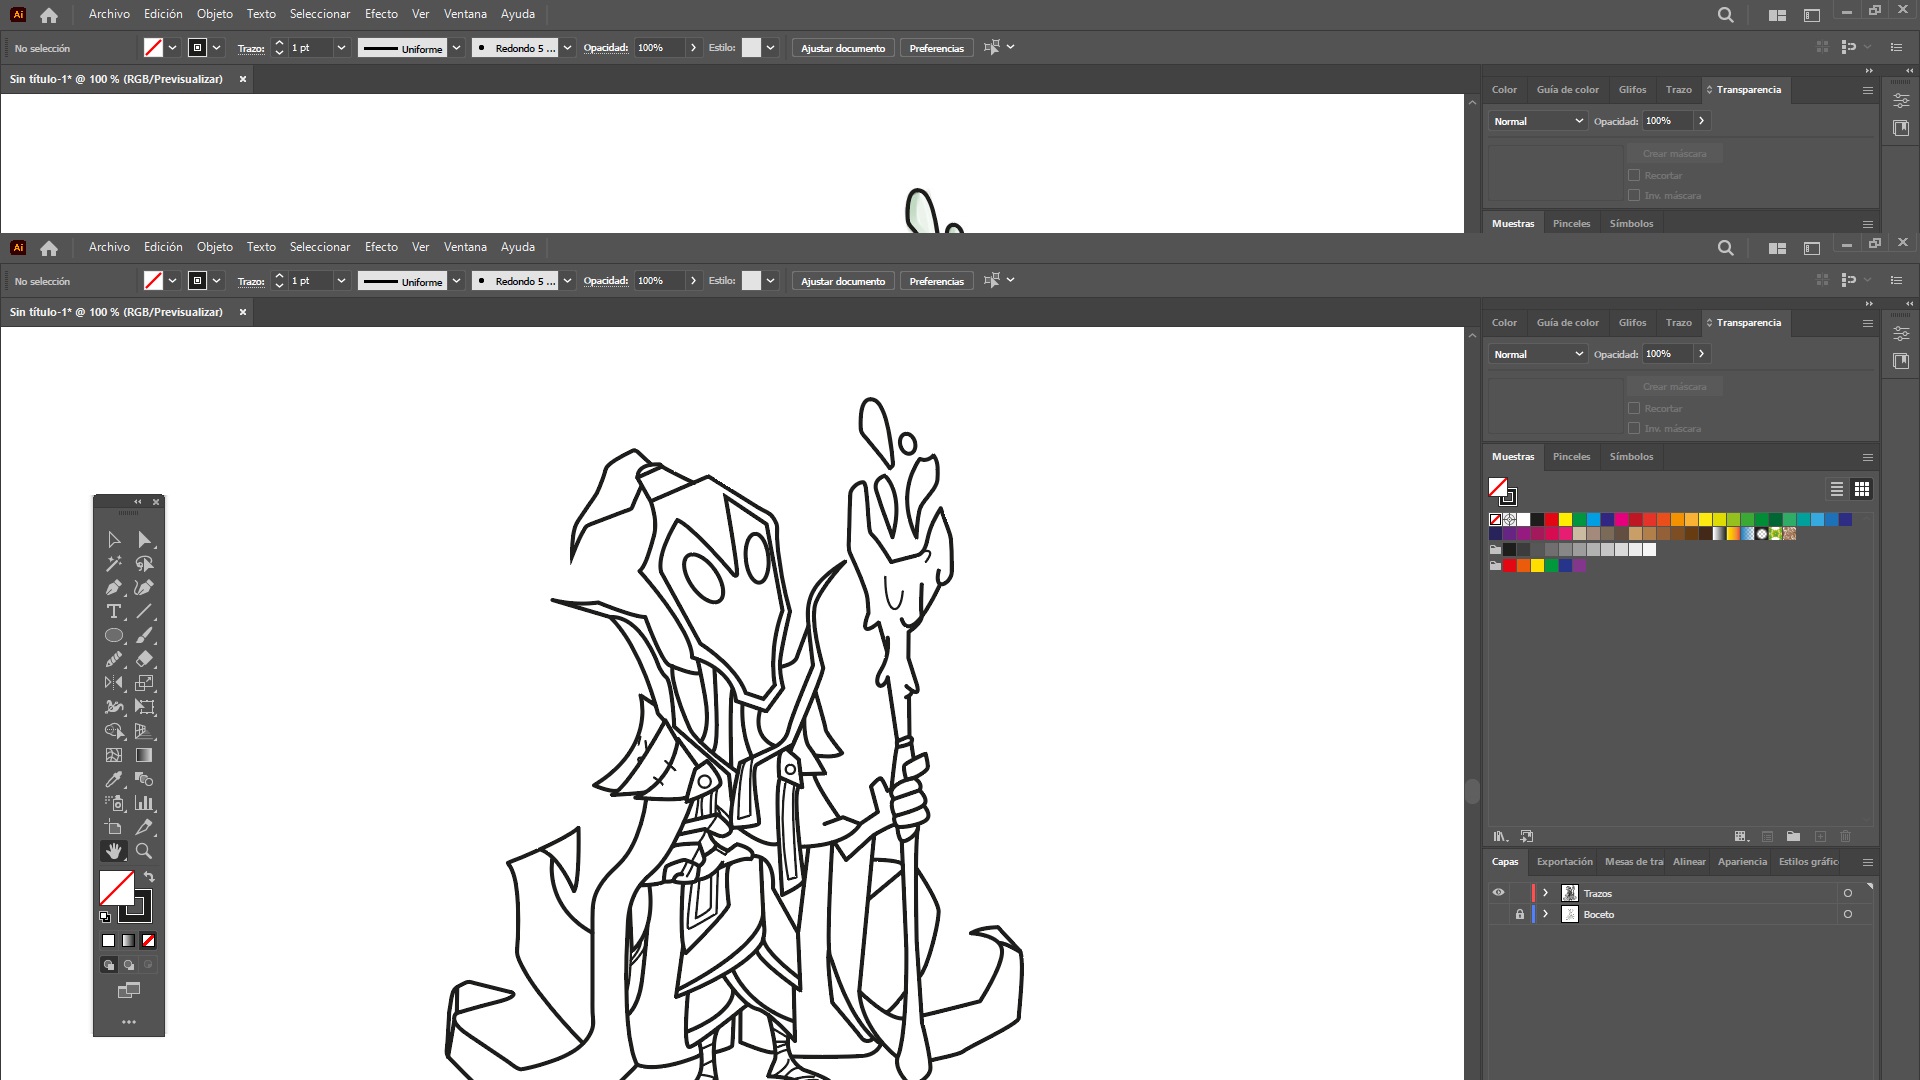Select the Type tool
1920x1080 pixels.
(114, 612)
